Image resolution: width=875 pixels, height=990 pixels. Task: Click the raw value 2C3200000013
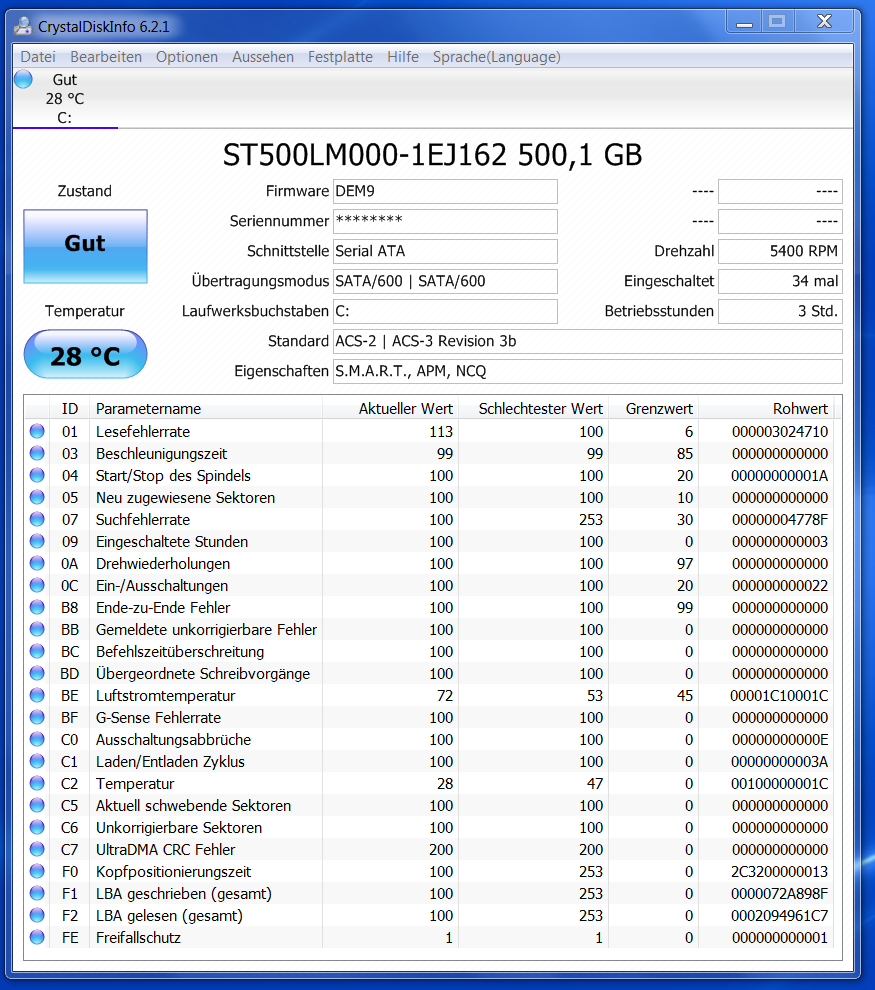(x=780, y=872)
